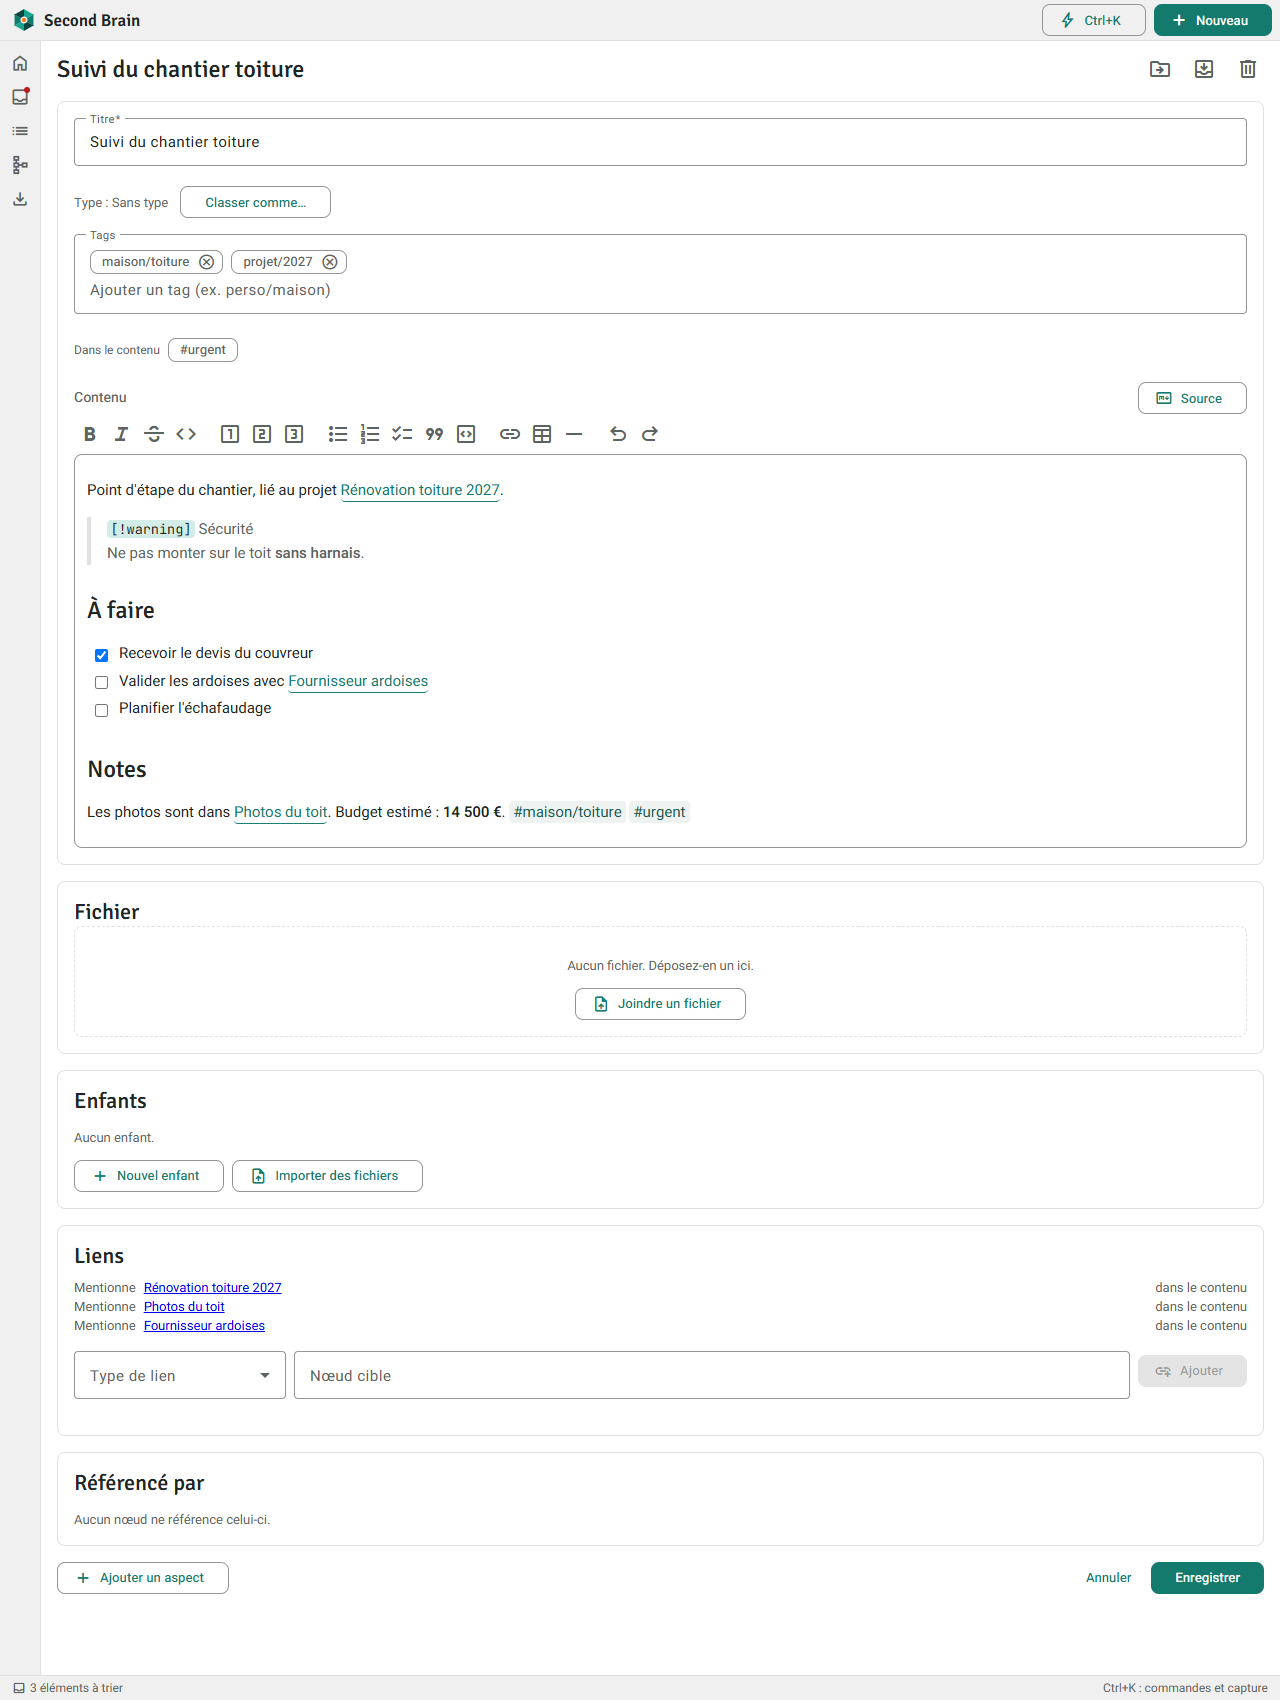Insert a task checklist

(402, 434)
